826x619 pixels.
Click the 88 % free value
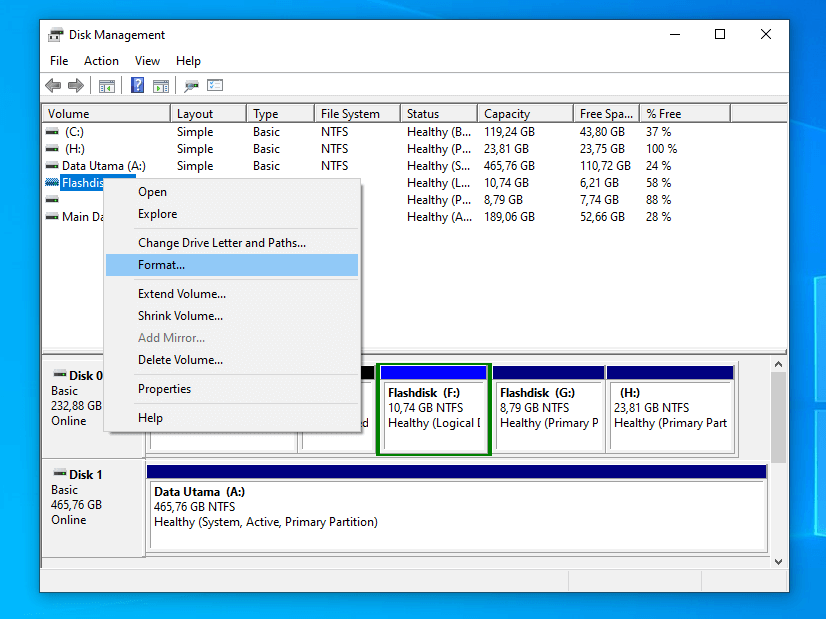coord(658,200)
